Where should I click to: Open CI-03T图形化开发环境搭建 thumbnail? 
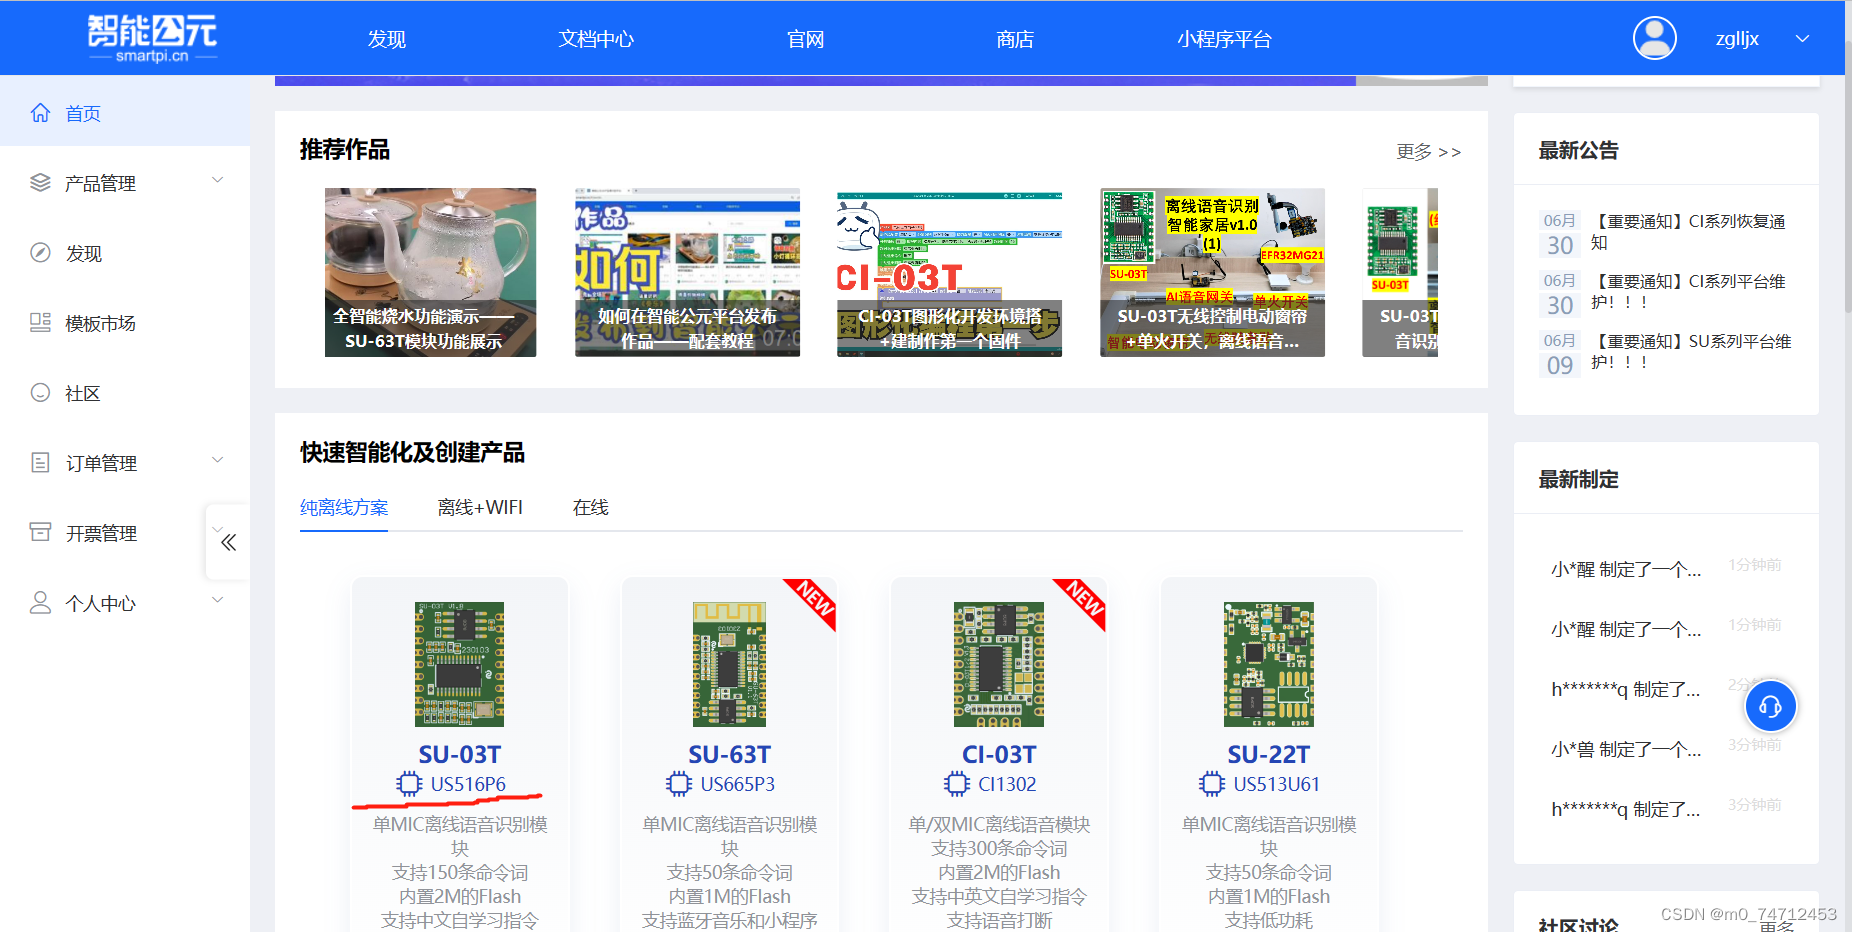tap(949, 272)
